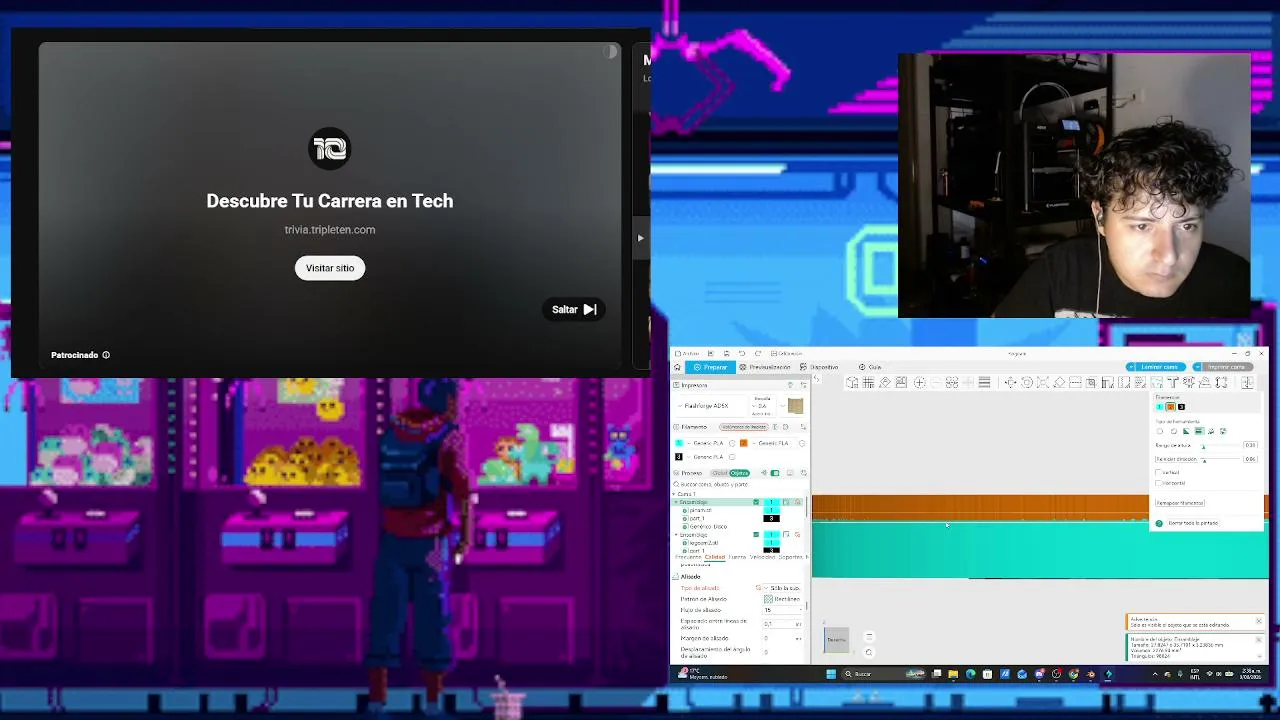The image size is (1280, 720).
Task: Click the add plate grid icon
Action: pyautogui.click(x=868, y=382)
